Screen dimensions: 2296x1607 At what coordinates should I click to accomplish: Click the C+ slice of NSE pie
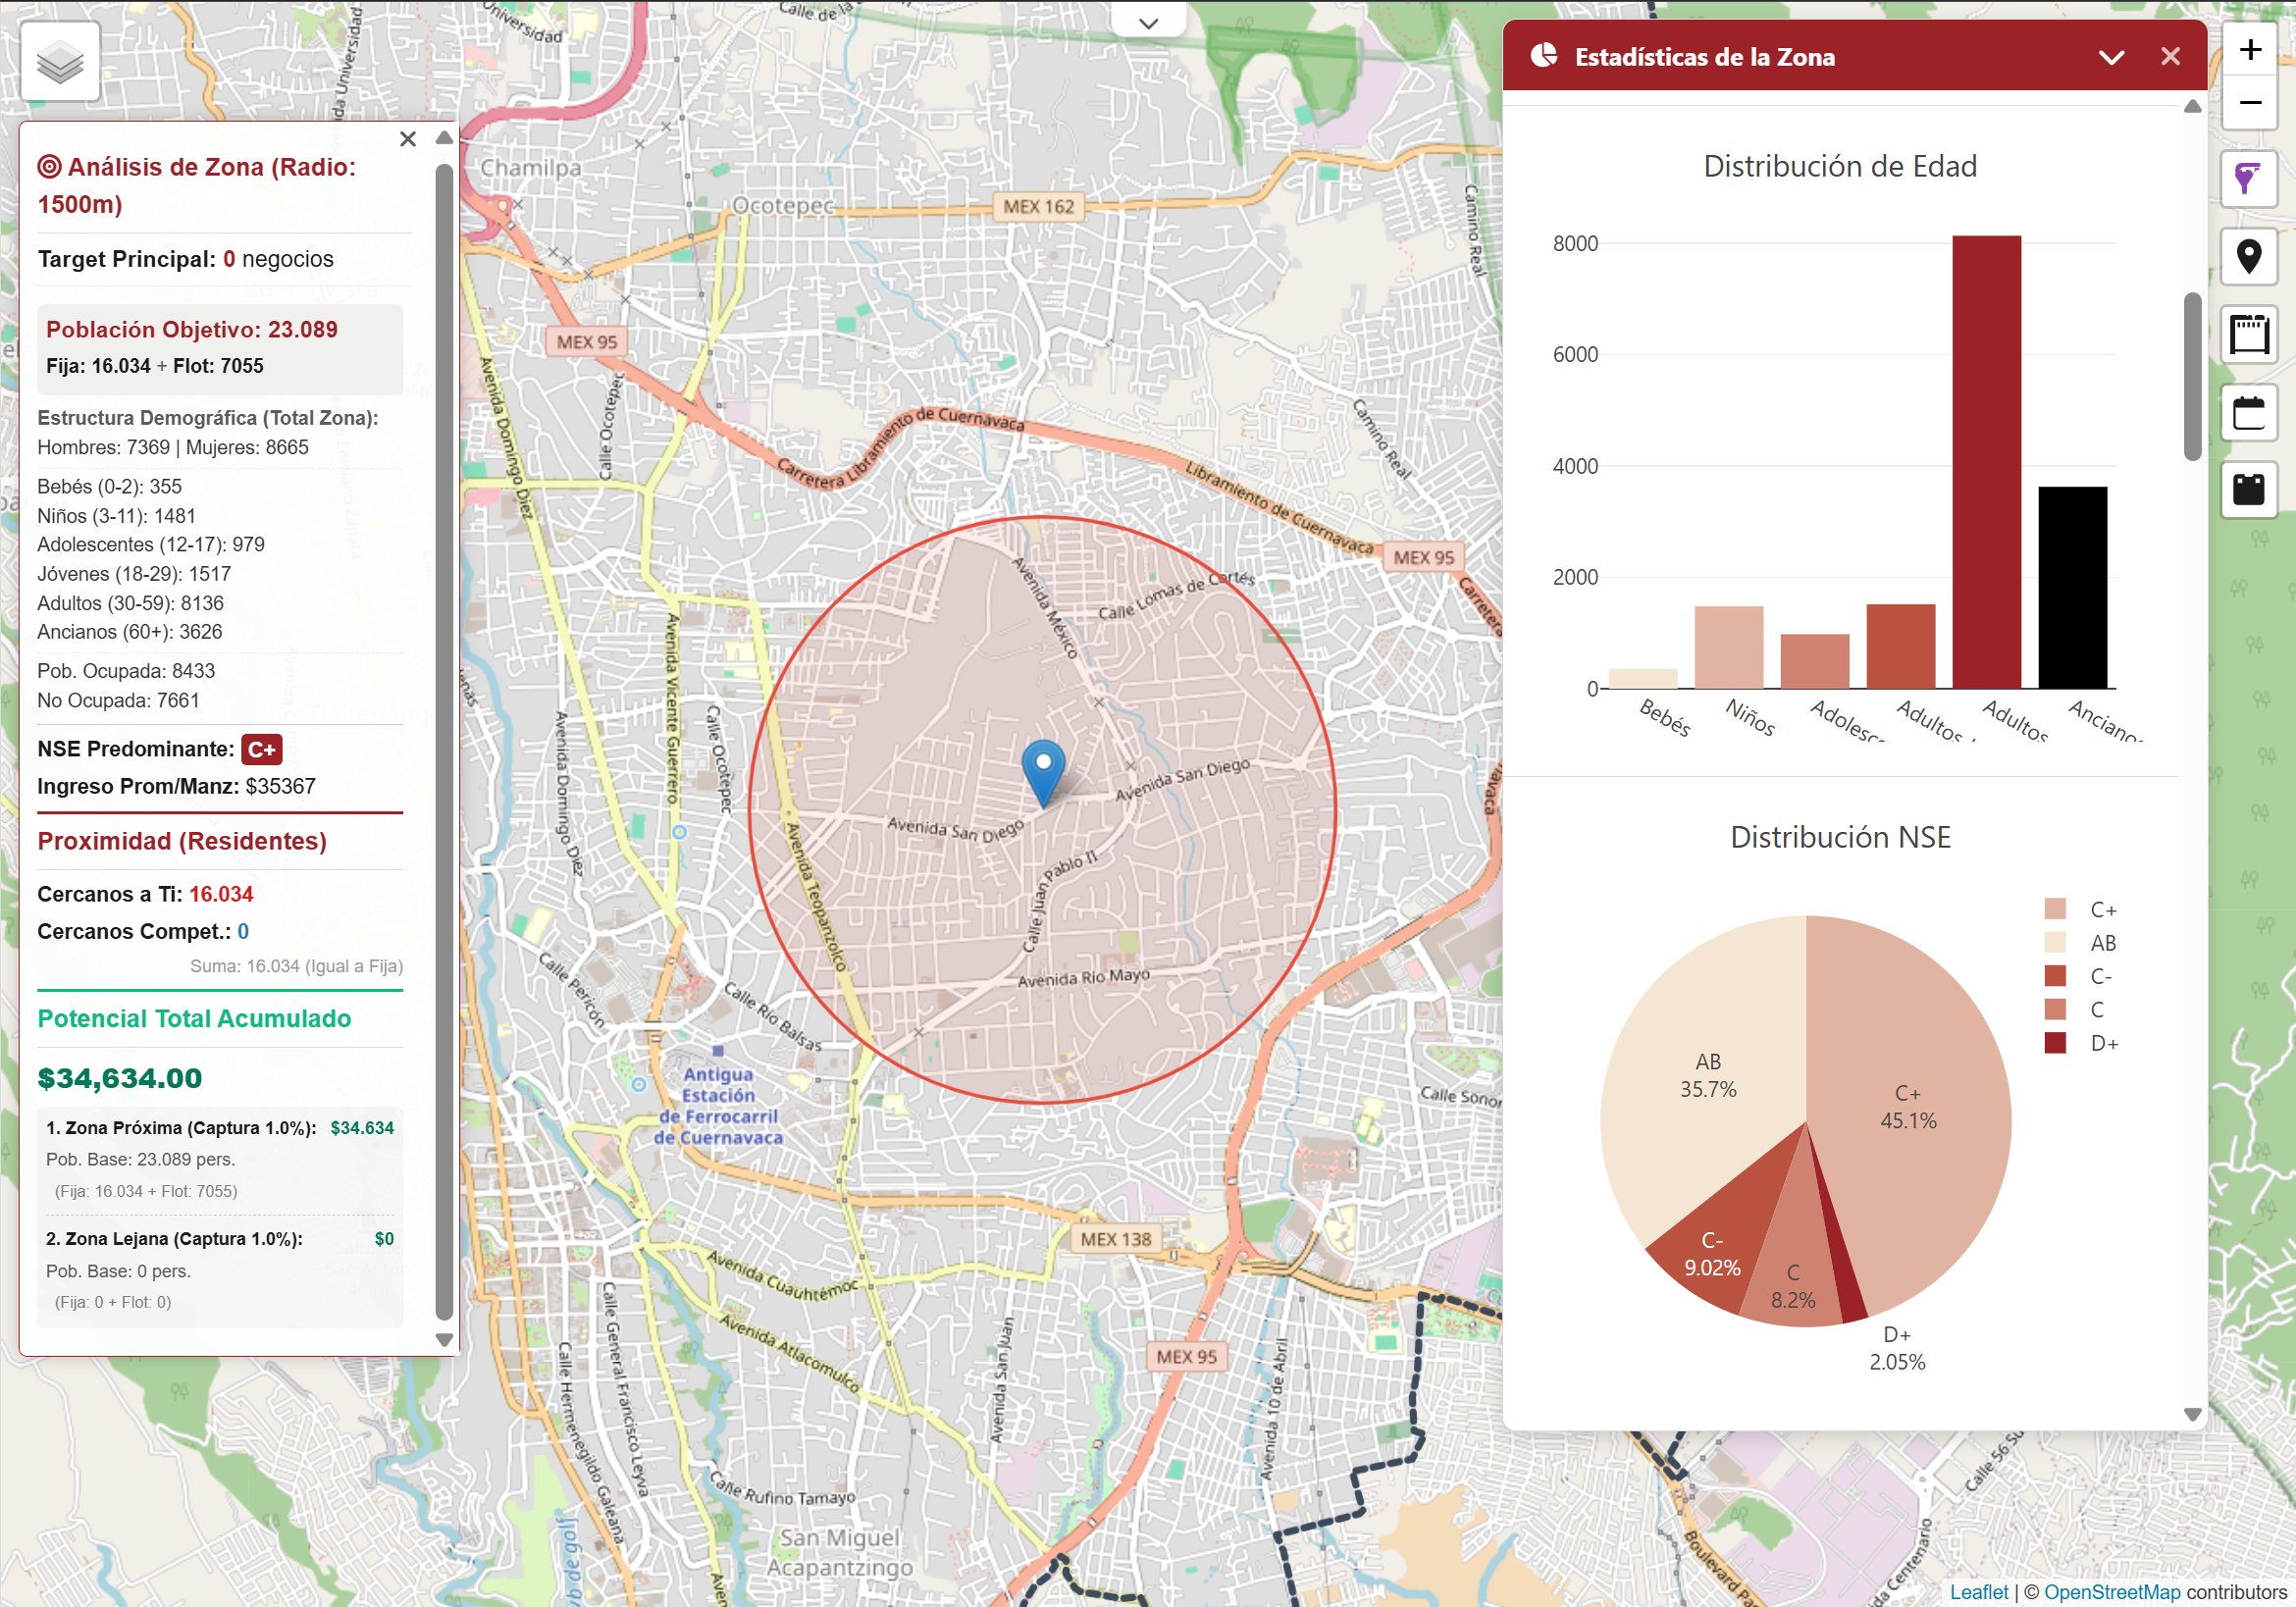point(1920,1060)
